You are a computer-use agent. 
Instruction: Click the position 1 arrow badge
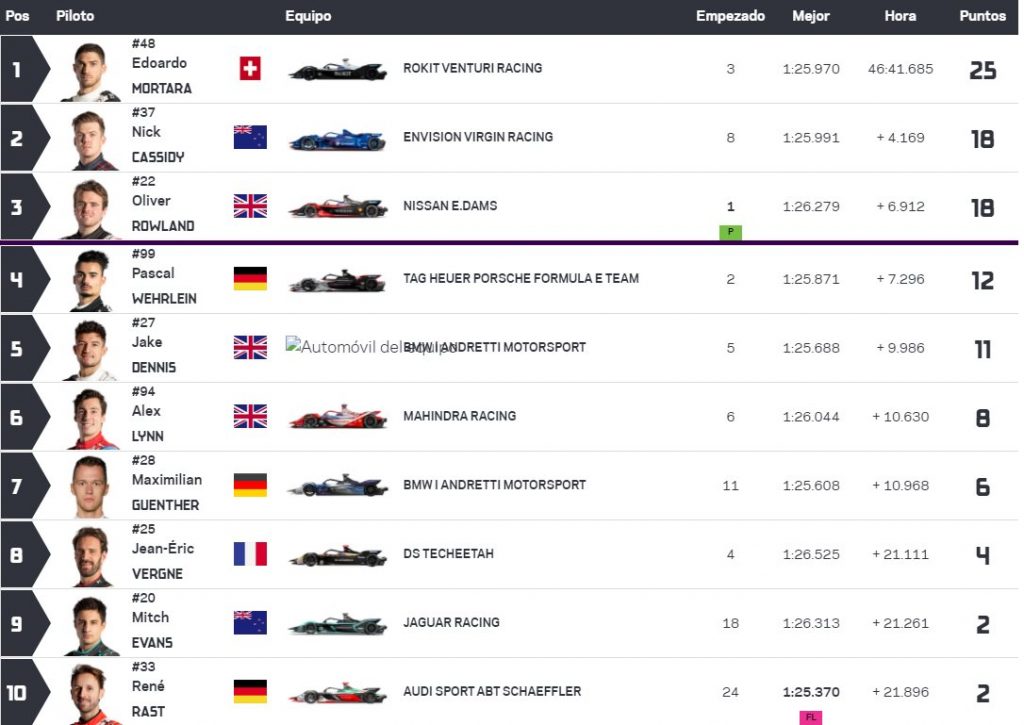25,69
